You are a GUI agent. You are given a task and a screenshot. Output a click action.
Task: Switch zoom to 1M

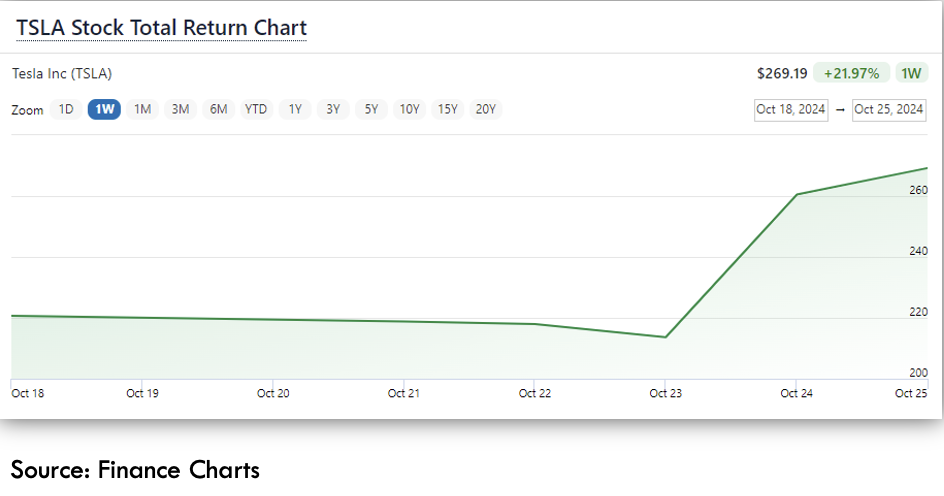[142, 110]
